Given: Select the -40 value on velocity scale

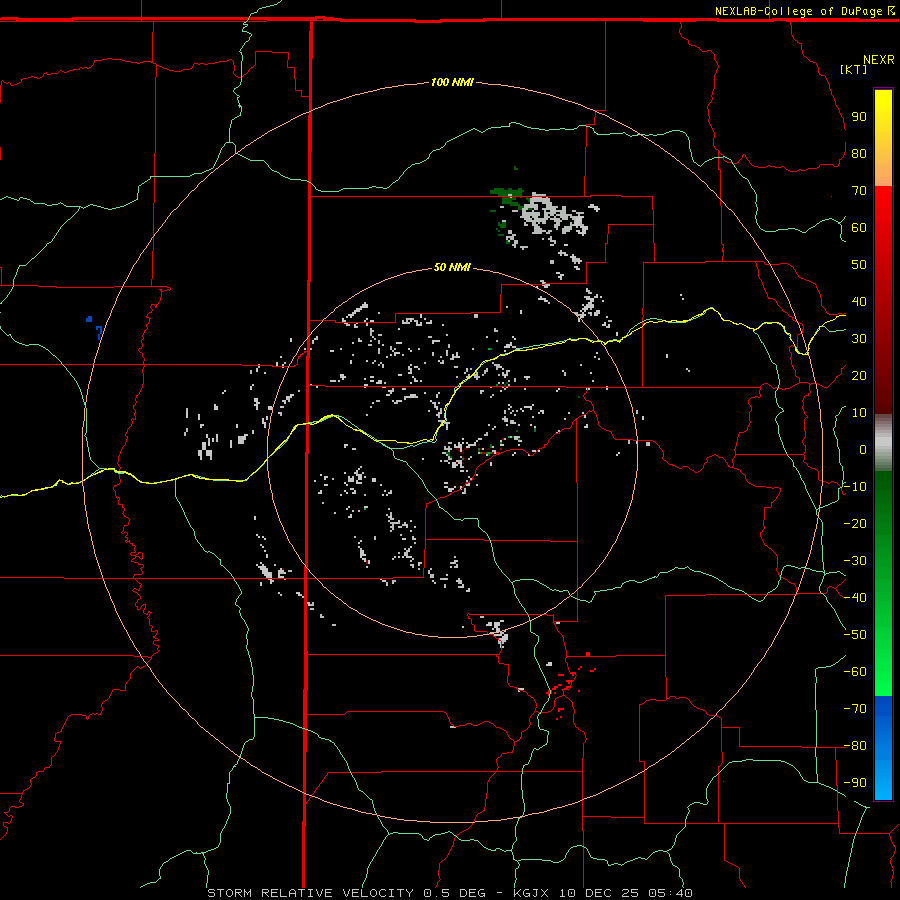Looking at the screenshot, I should (855, 598).
